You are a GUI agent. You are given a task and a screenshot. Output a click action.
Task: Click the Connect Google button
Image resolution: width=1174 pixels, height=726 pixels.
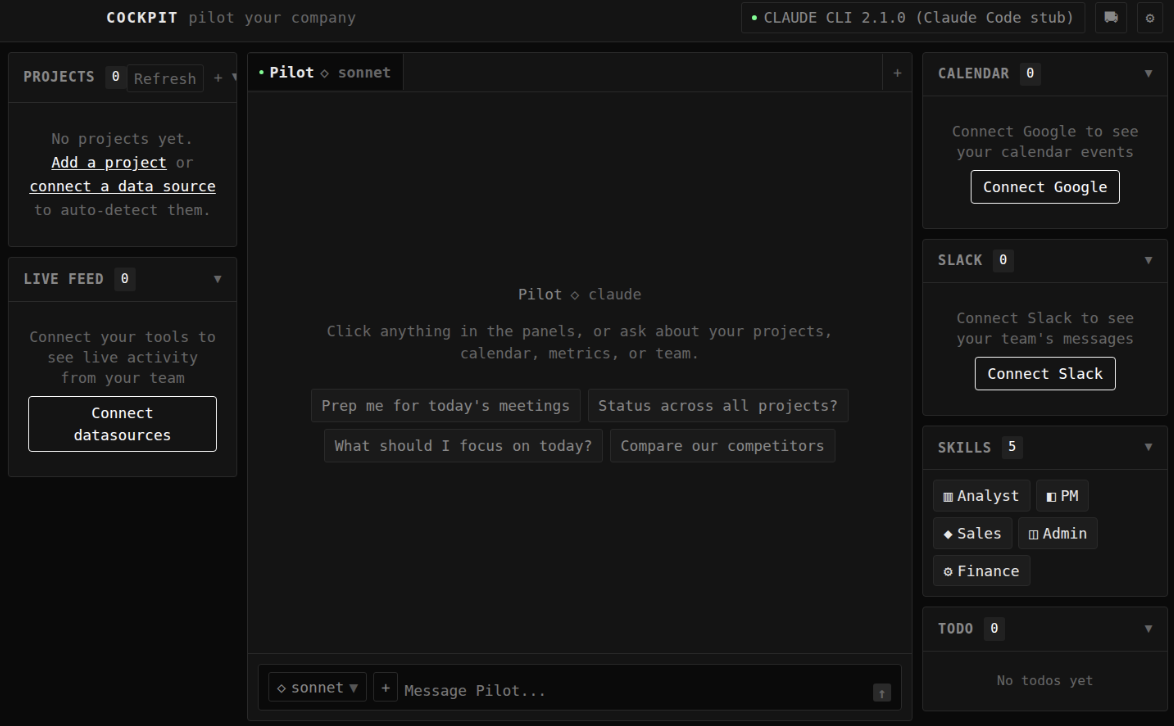1044,187
